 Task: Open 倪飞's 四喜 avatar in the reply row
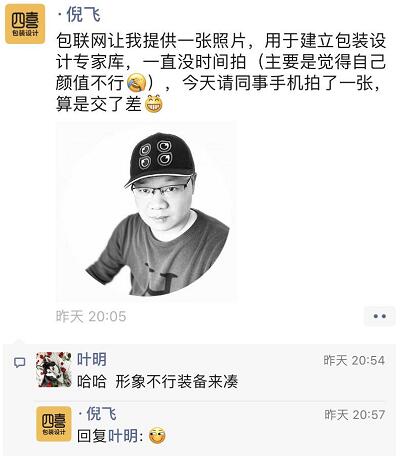[x=54, y=424]
